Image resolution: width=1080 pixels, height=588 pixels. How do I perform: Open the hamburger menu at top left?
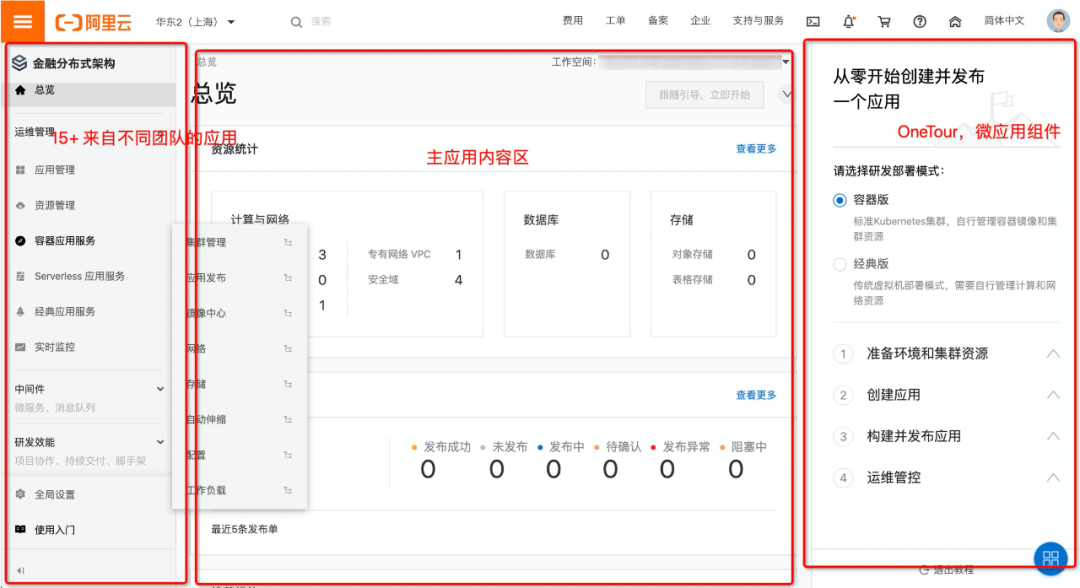[22, 20]
